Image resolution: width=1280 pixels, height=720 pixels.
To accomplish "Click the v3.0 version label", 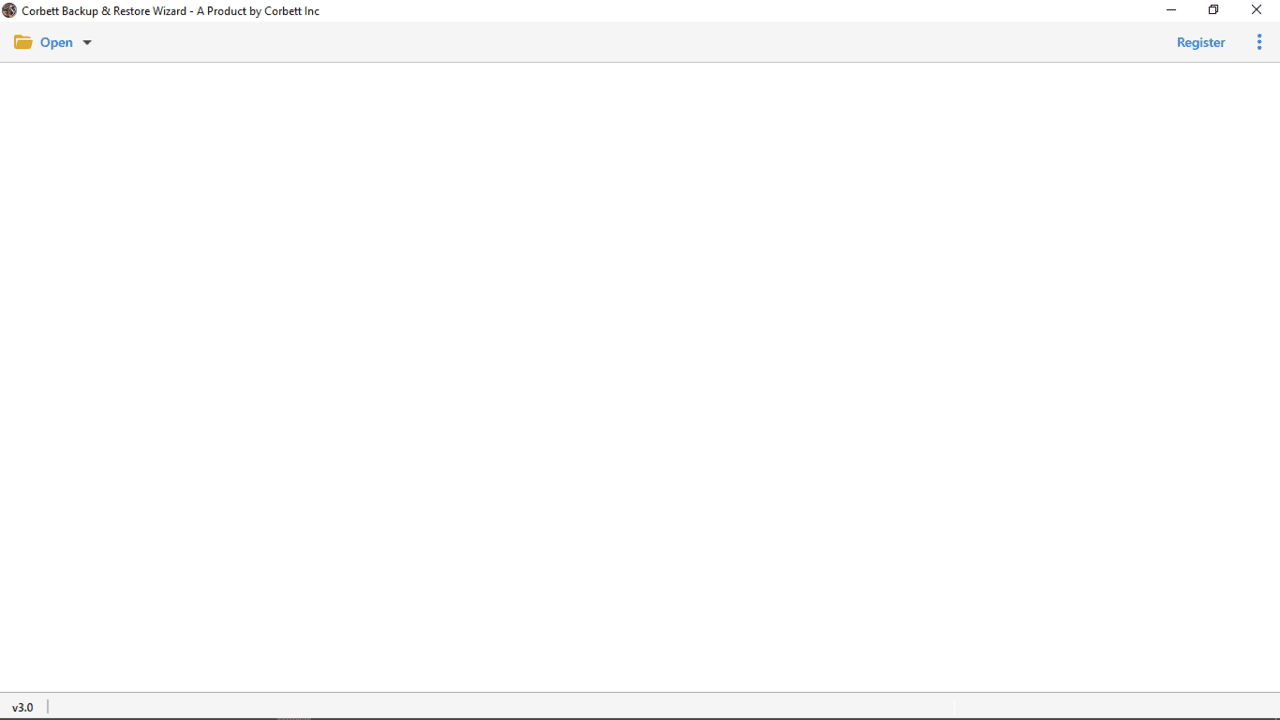I will tap(22, 707).
